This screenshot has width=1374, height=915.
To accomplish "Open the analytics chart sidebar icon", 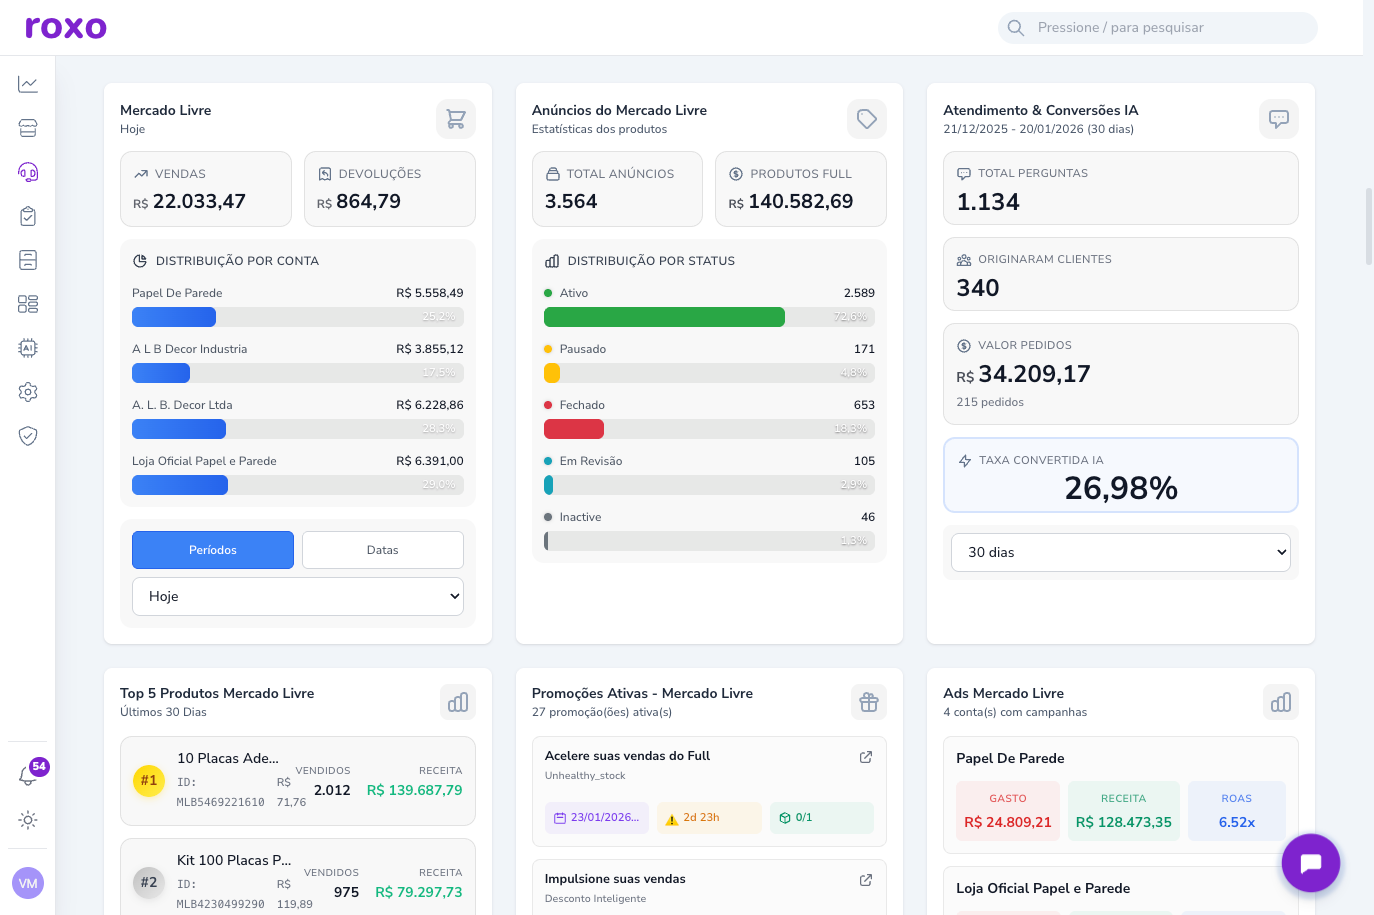I will [x=28, y=84].
